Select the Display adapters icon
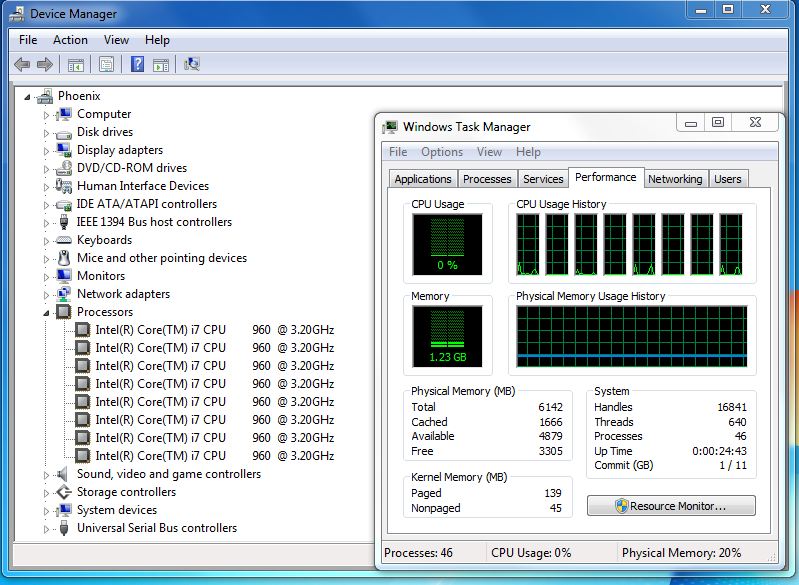 [64, 150]
